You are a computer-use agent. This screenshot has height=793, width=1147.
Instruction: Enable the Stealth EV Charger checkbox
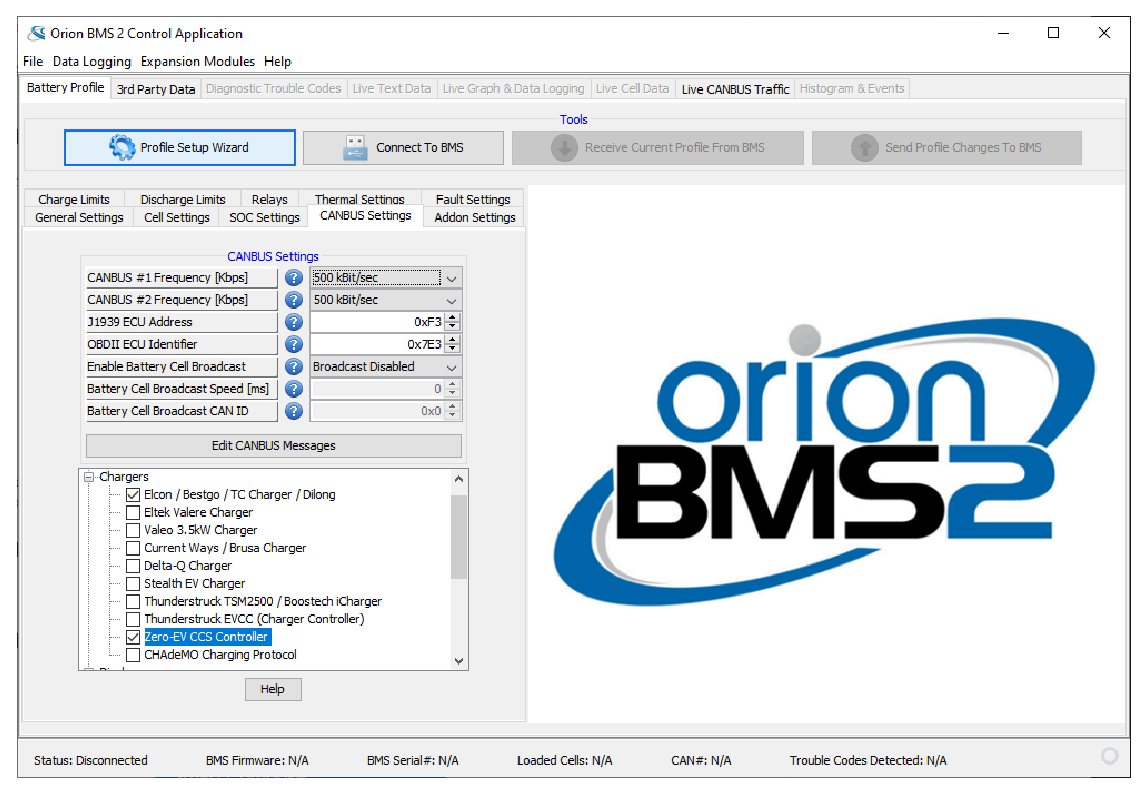(132, 584)
